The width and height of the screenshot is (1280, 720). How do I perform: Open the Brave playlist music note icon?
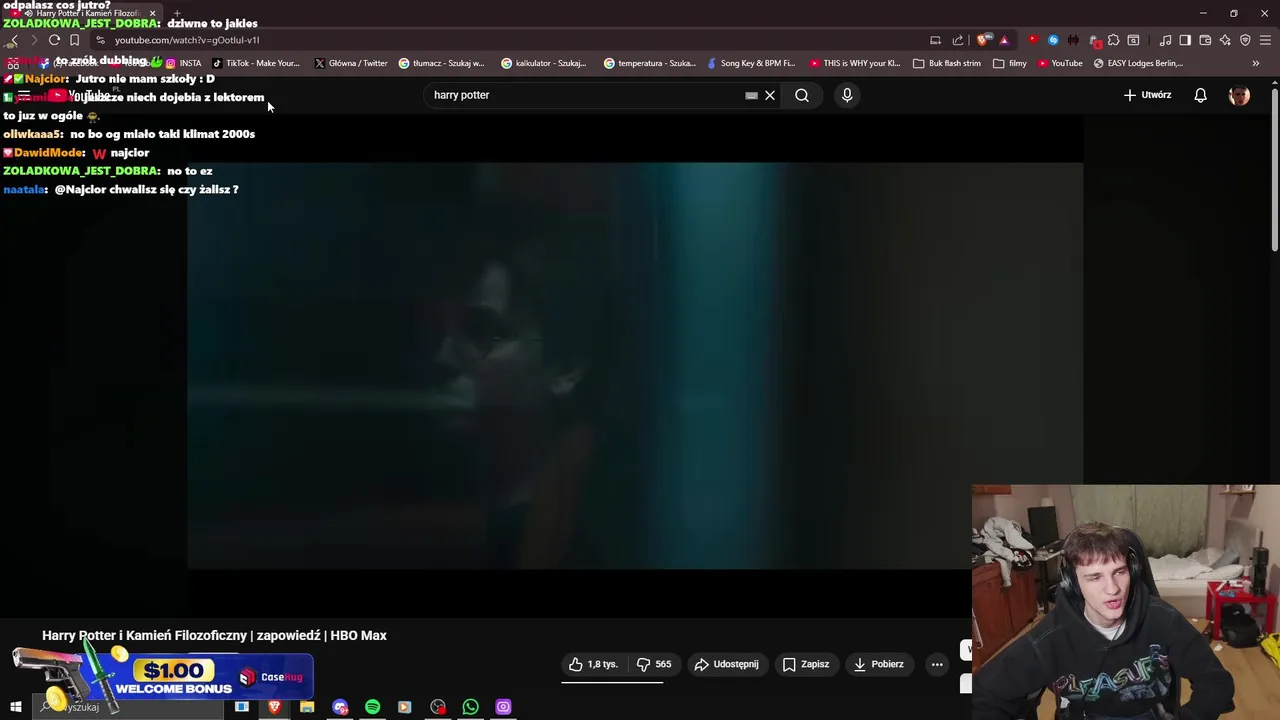point(1165,40)
